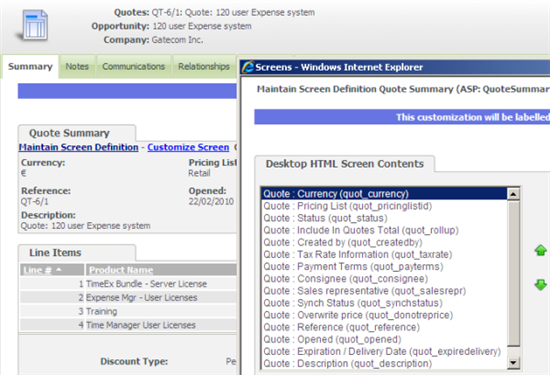Click Time Manager User Licenses row
This screenshot has width=550, height=375.
click(x=128, y=325)
